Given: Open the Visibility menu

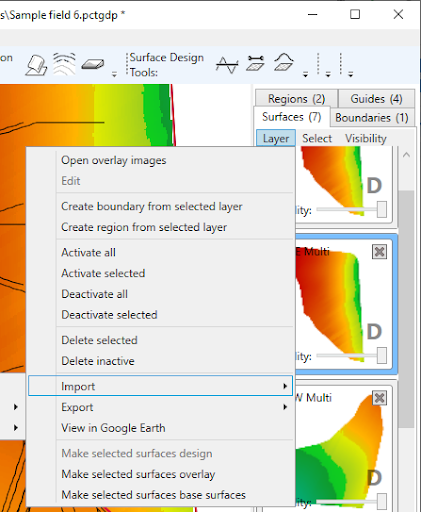Looking at the screenshot, I should (366, 138).
